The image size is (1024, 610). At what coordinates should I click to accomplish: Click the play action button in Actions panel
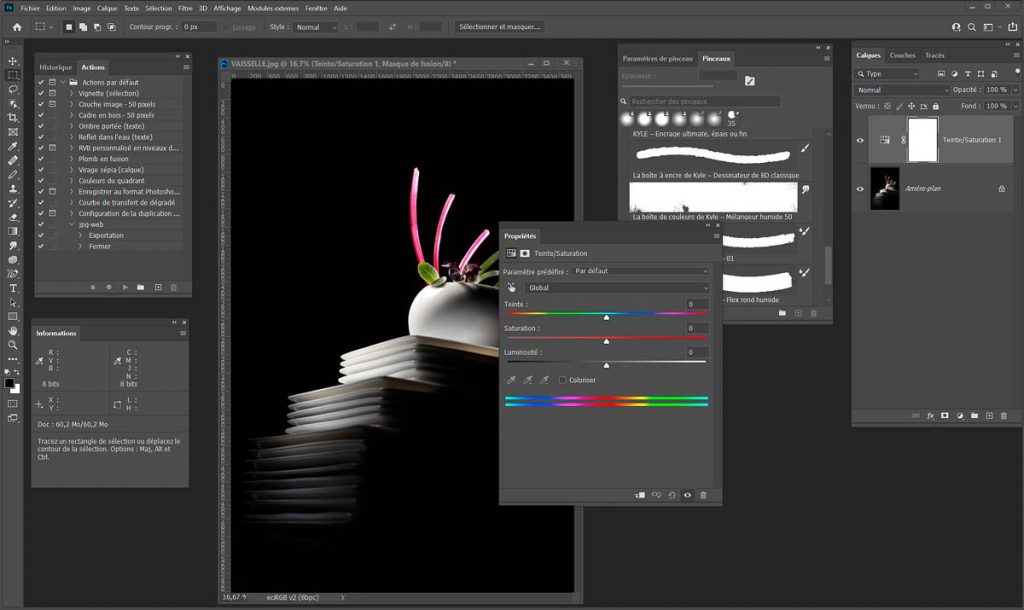coord(125,287)
